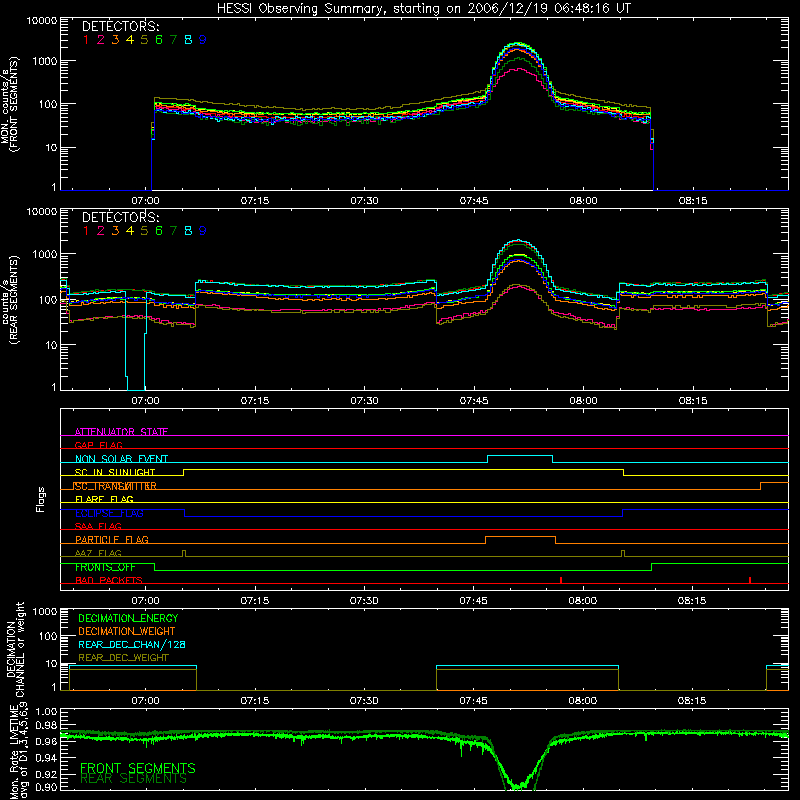
Task: Click the HESSI Observing Summary title text
Action: coord(423,9)
